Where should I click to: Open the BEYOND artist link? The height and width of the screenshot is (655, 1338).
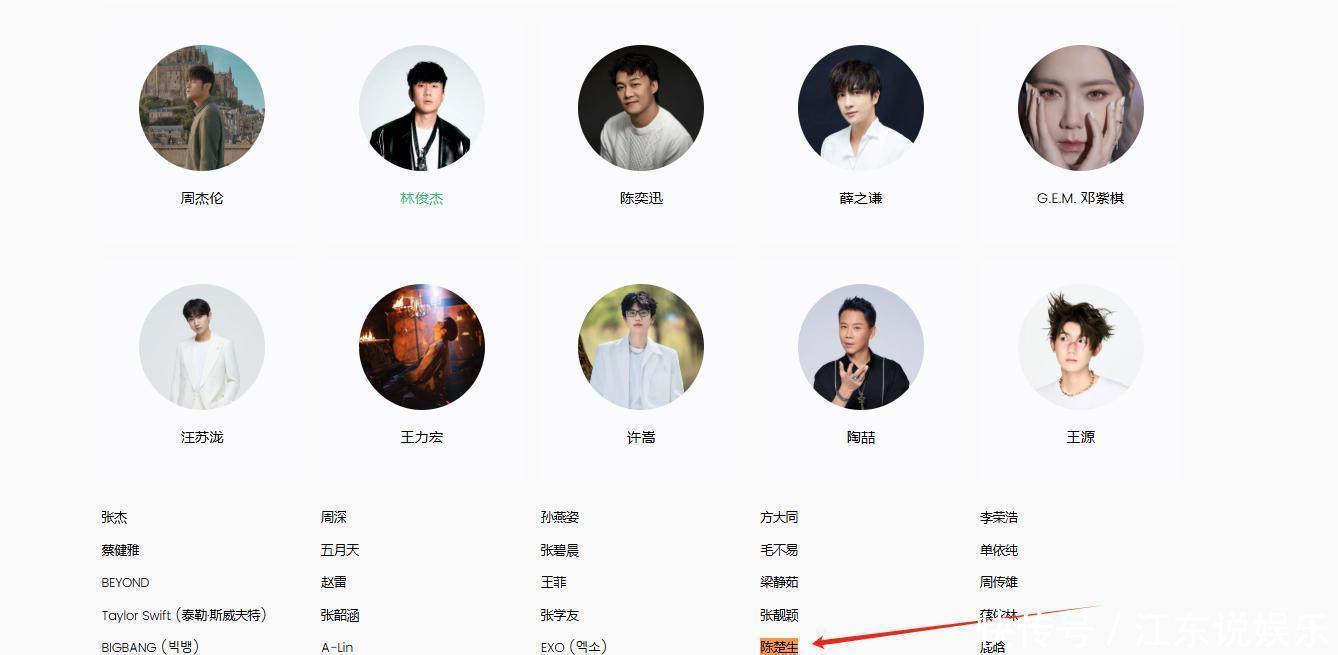[125, 582]
